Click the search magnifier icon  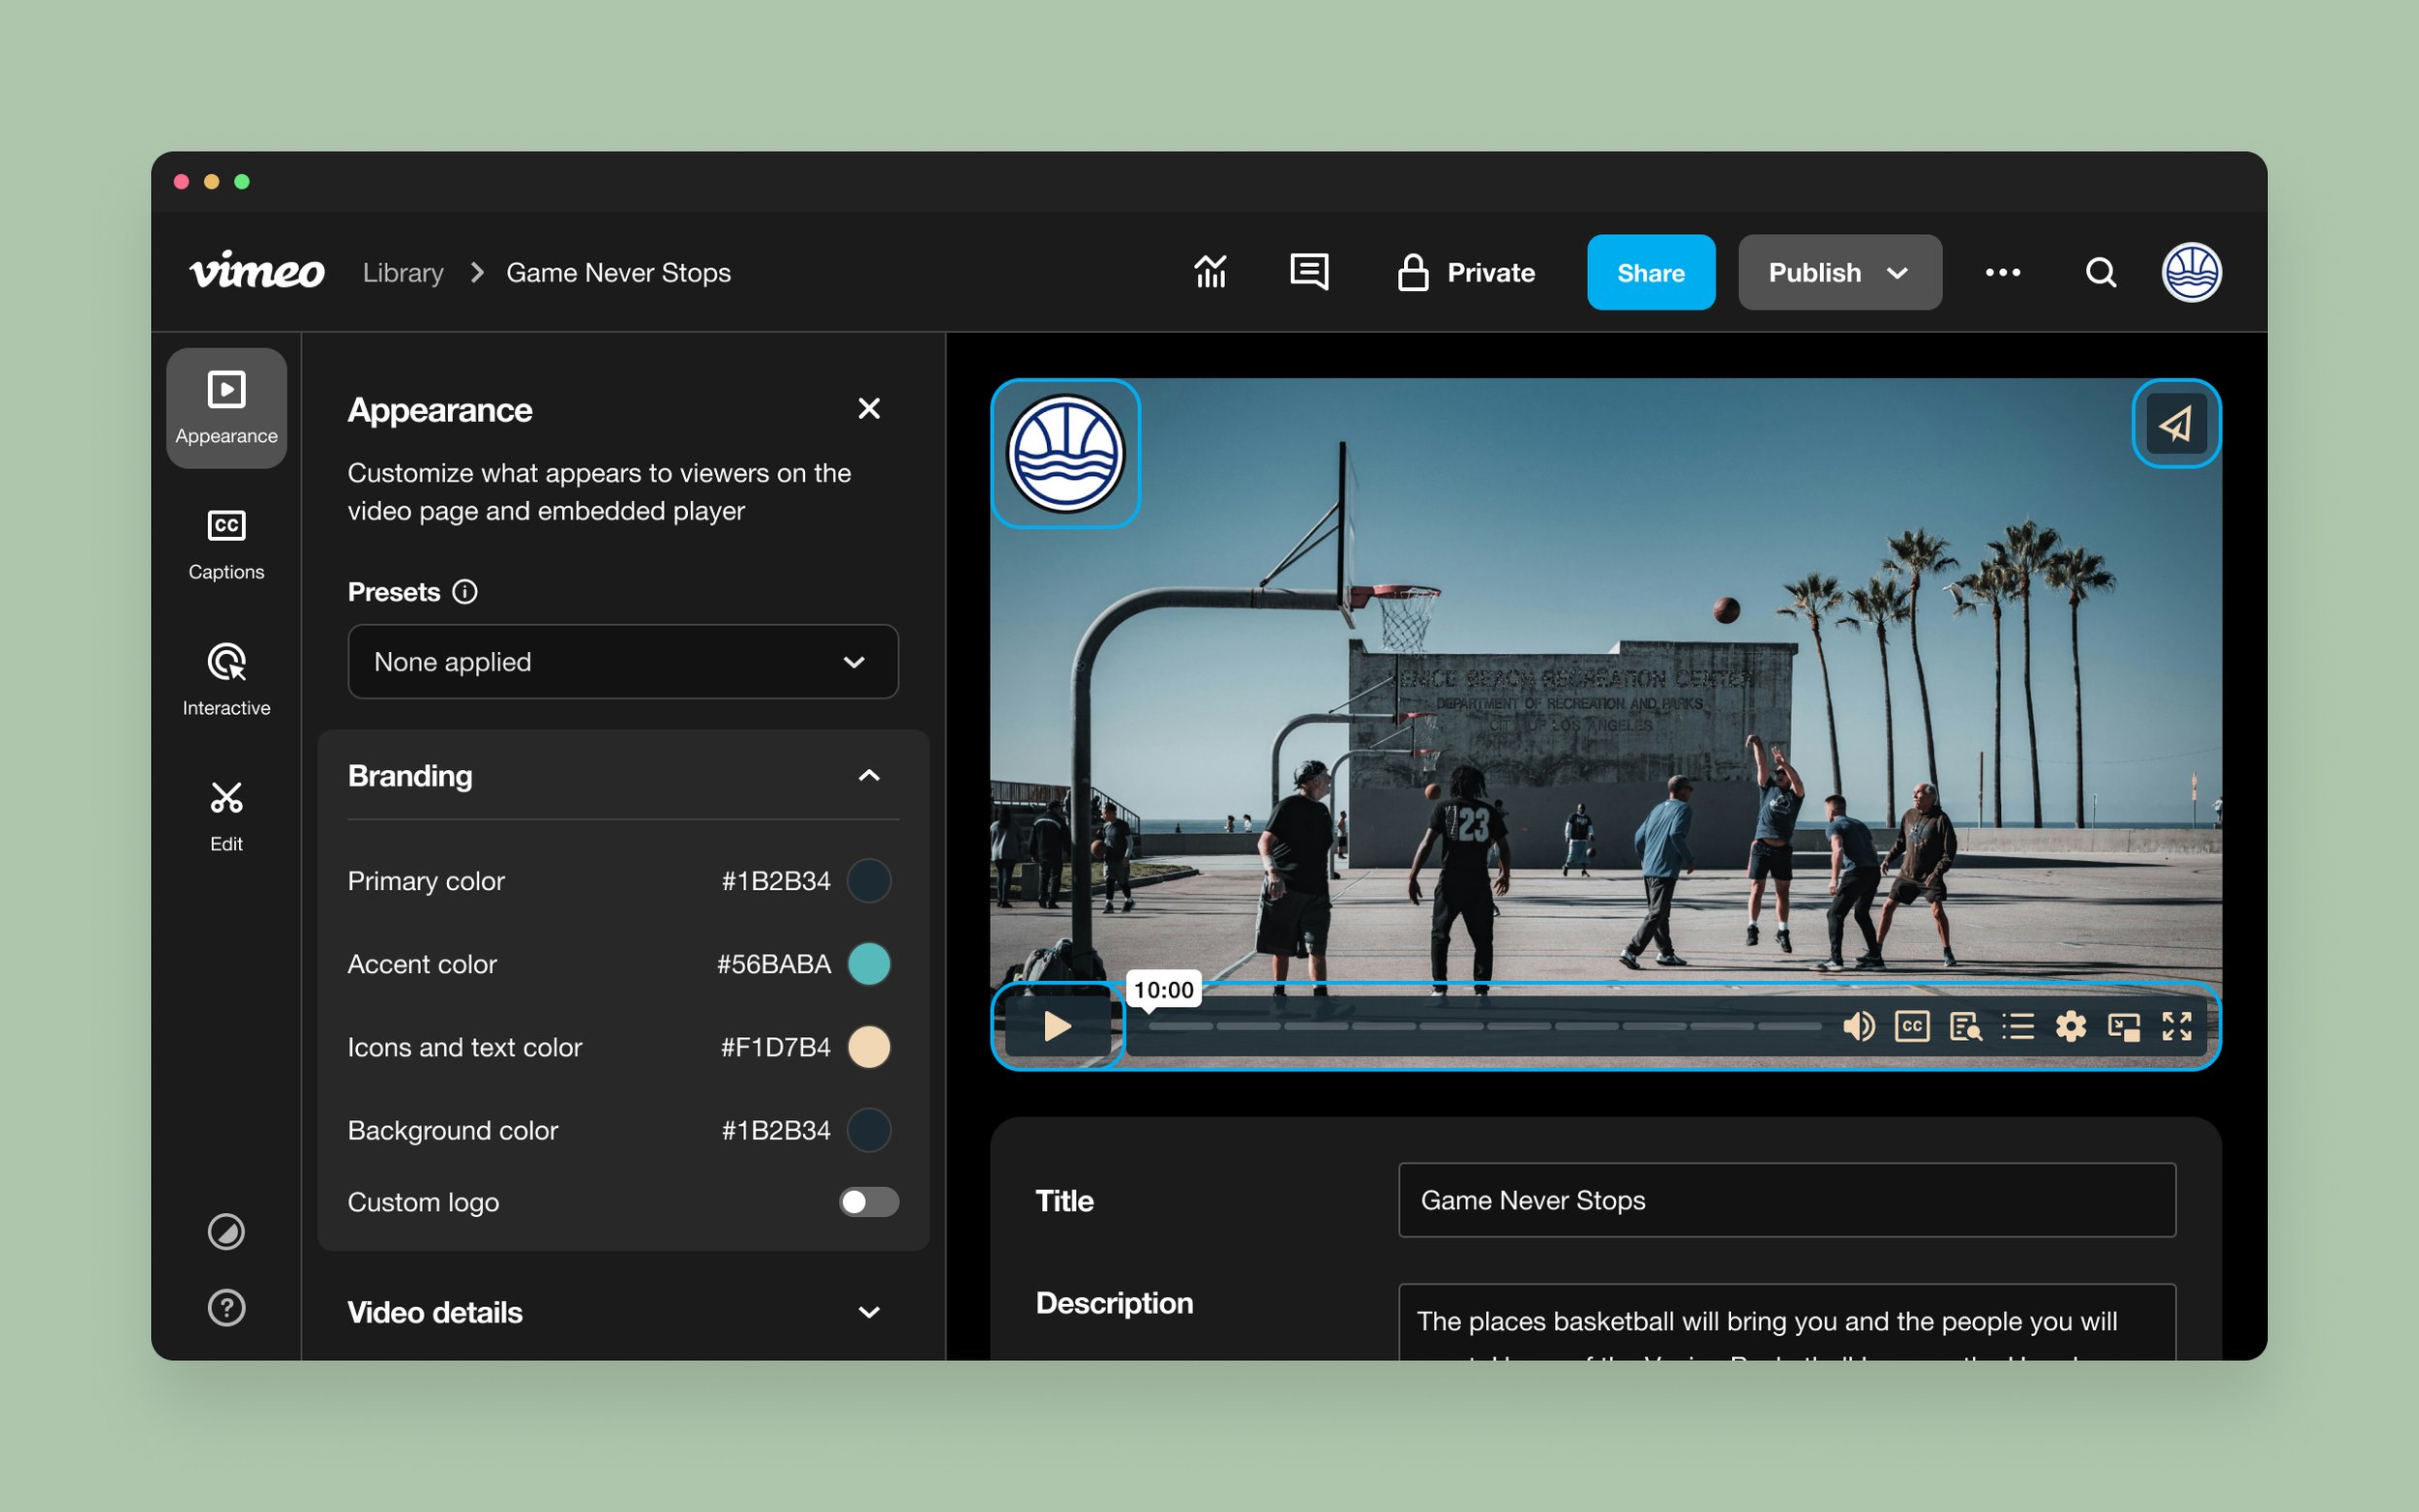pyautogui.click(x=2101, y=272)
